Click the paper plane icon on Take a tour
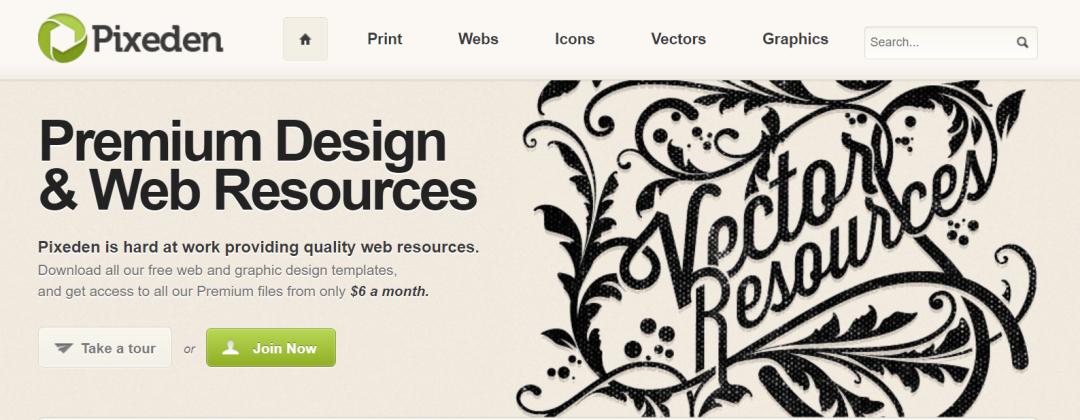 point(64,348)
